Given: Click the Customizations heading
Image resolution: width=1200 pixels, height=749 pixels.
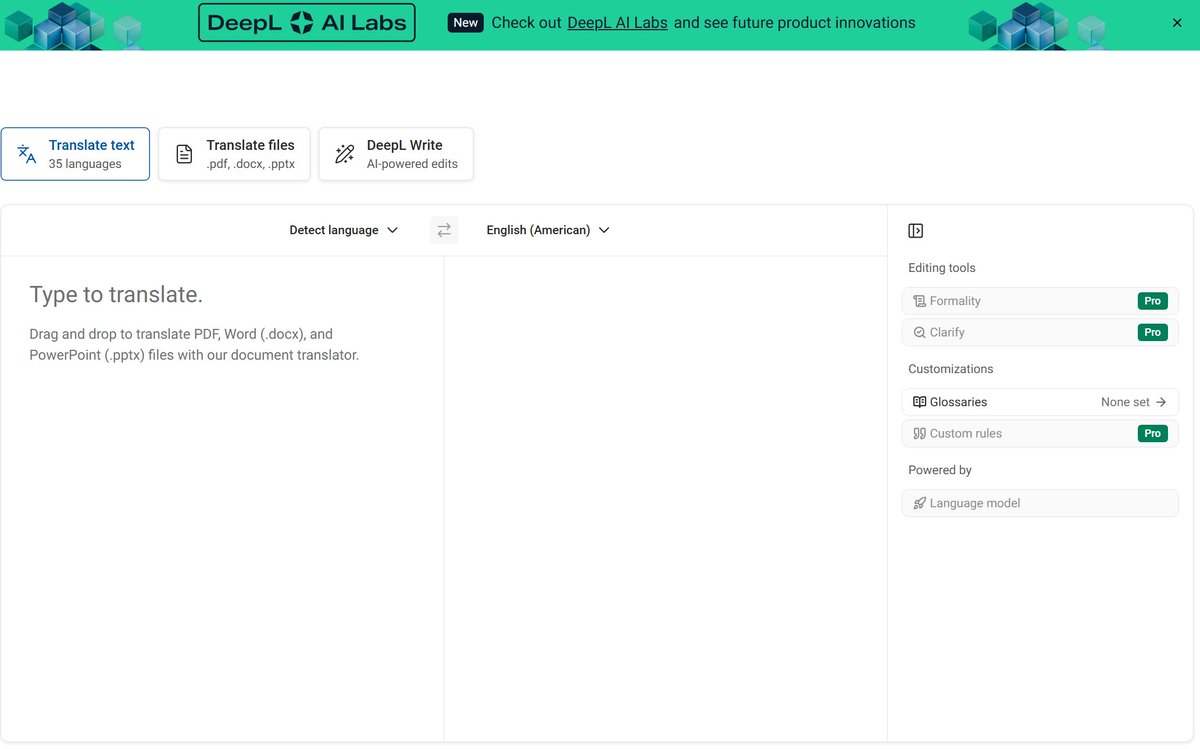Looking at the screenshot, I should coord(951,369).
